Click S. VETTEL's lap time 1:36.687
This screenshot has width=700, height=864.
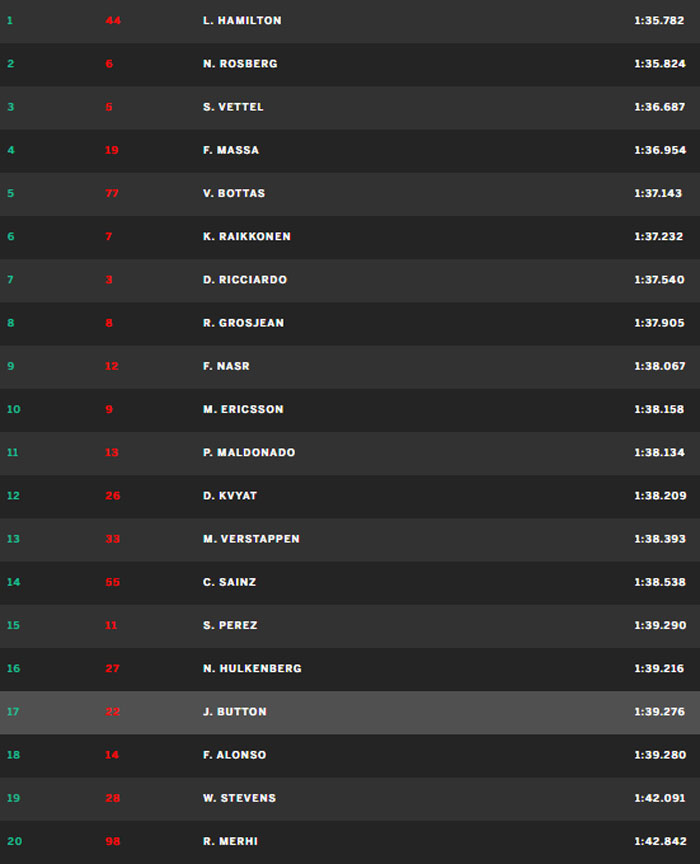pos(660,107)
